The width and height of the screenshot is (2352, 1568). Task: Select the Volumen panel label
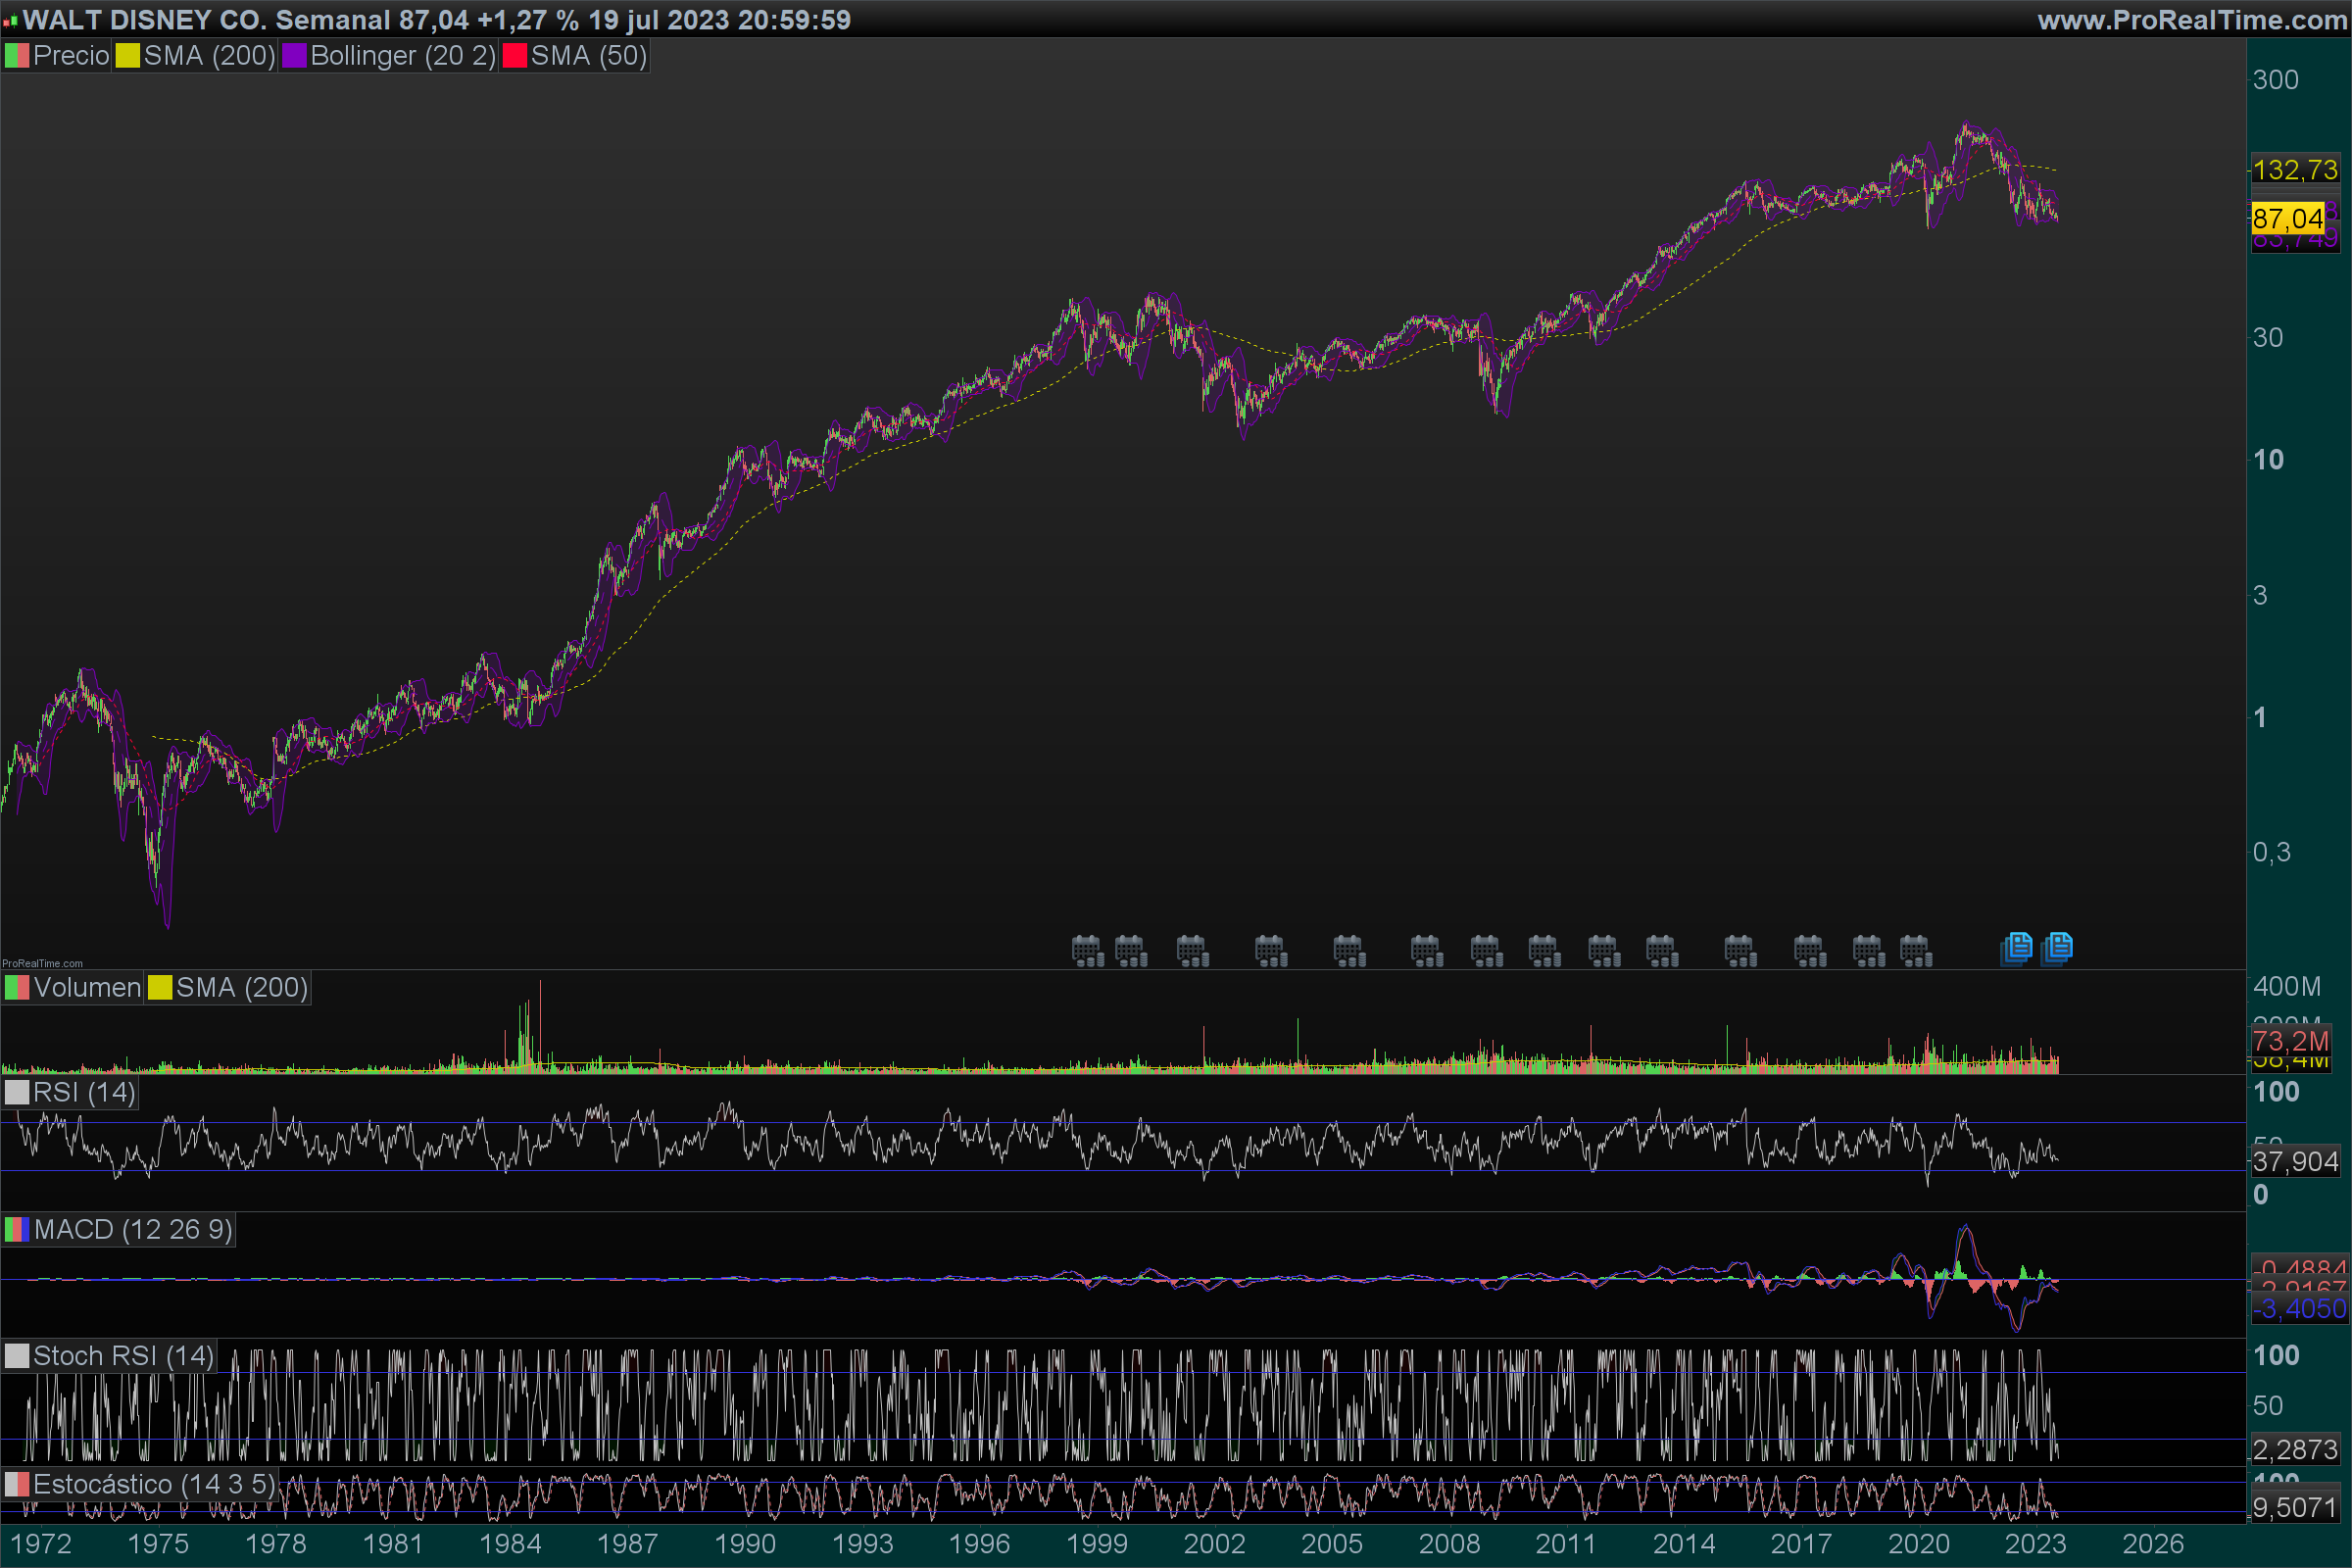(86, 988)
